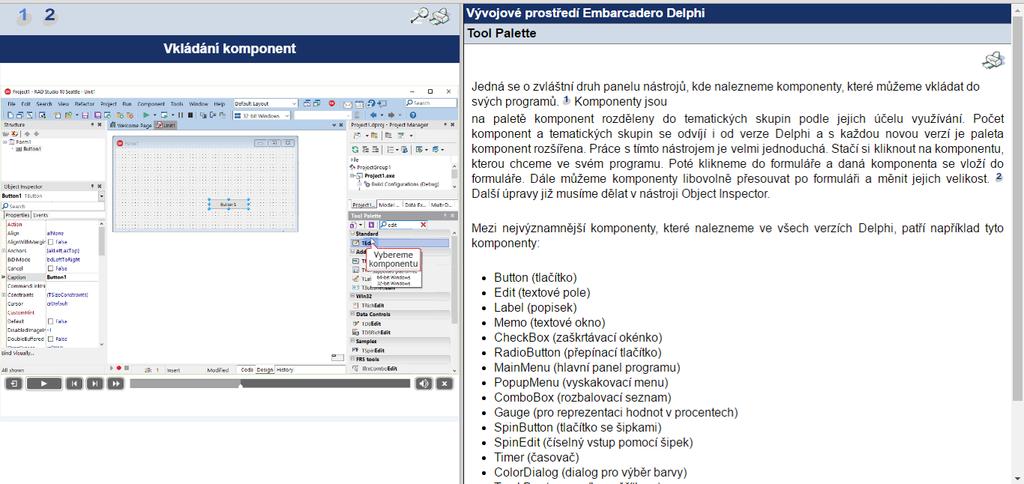Go to step 1 of the tutorial
The height and width of the screenshot is (484, 1024).
pyautogui.click(x=24, y=15)
